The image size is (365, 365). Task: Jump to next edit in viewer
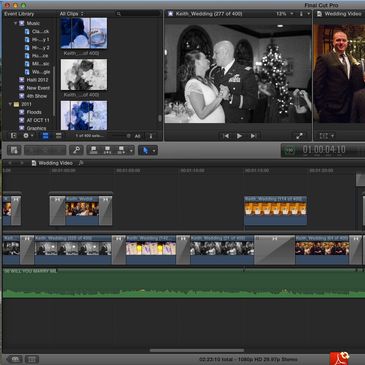(253, 136)
